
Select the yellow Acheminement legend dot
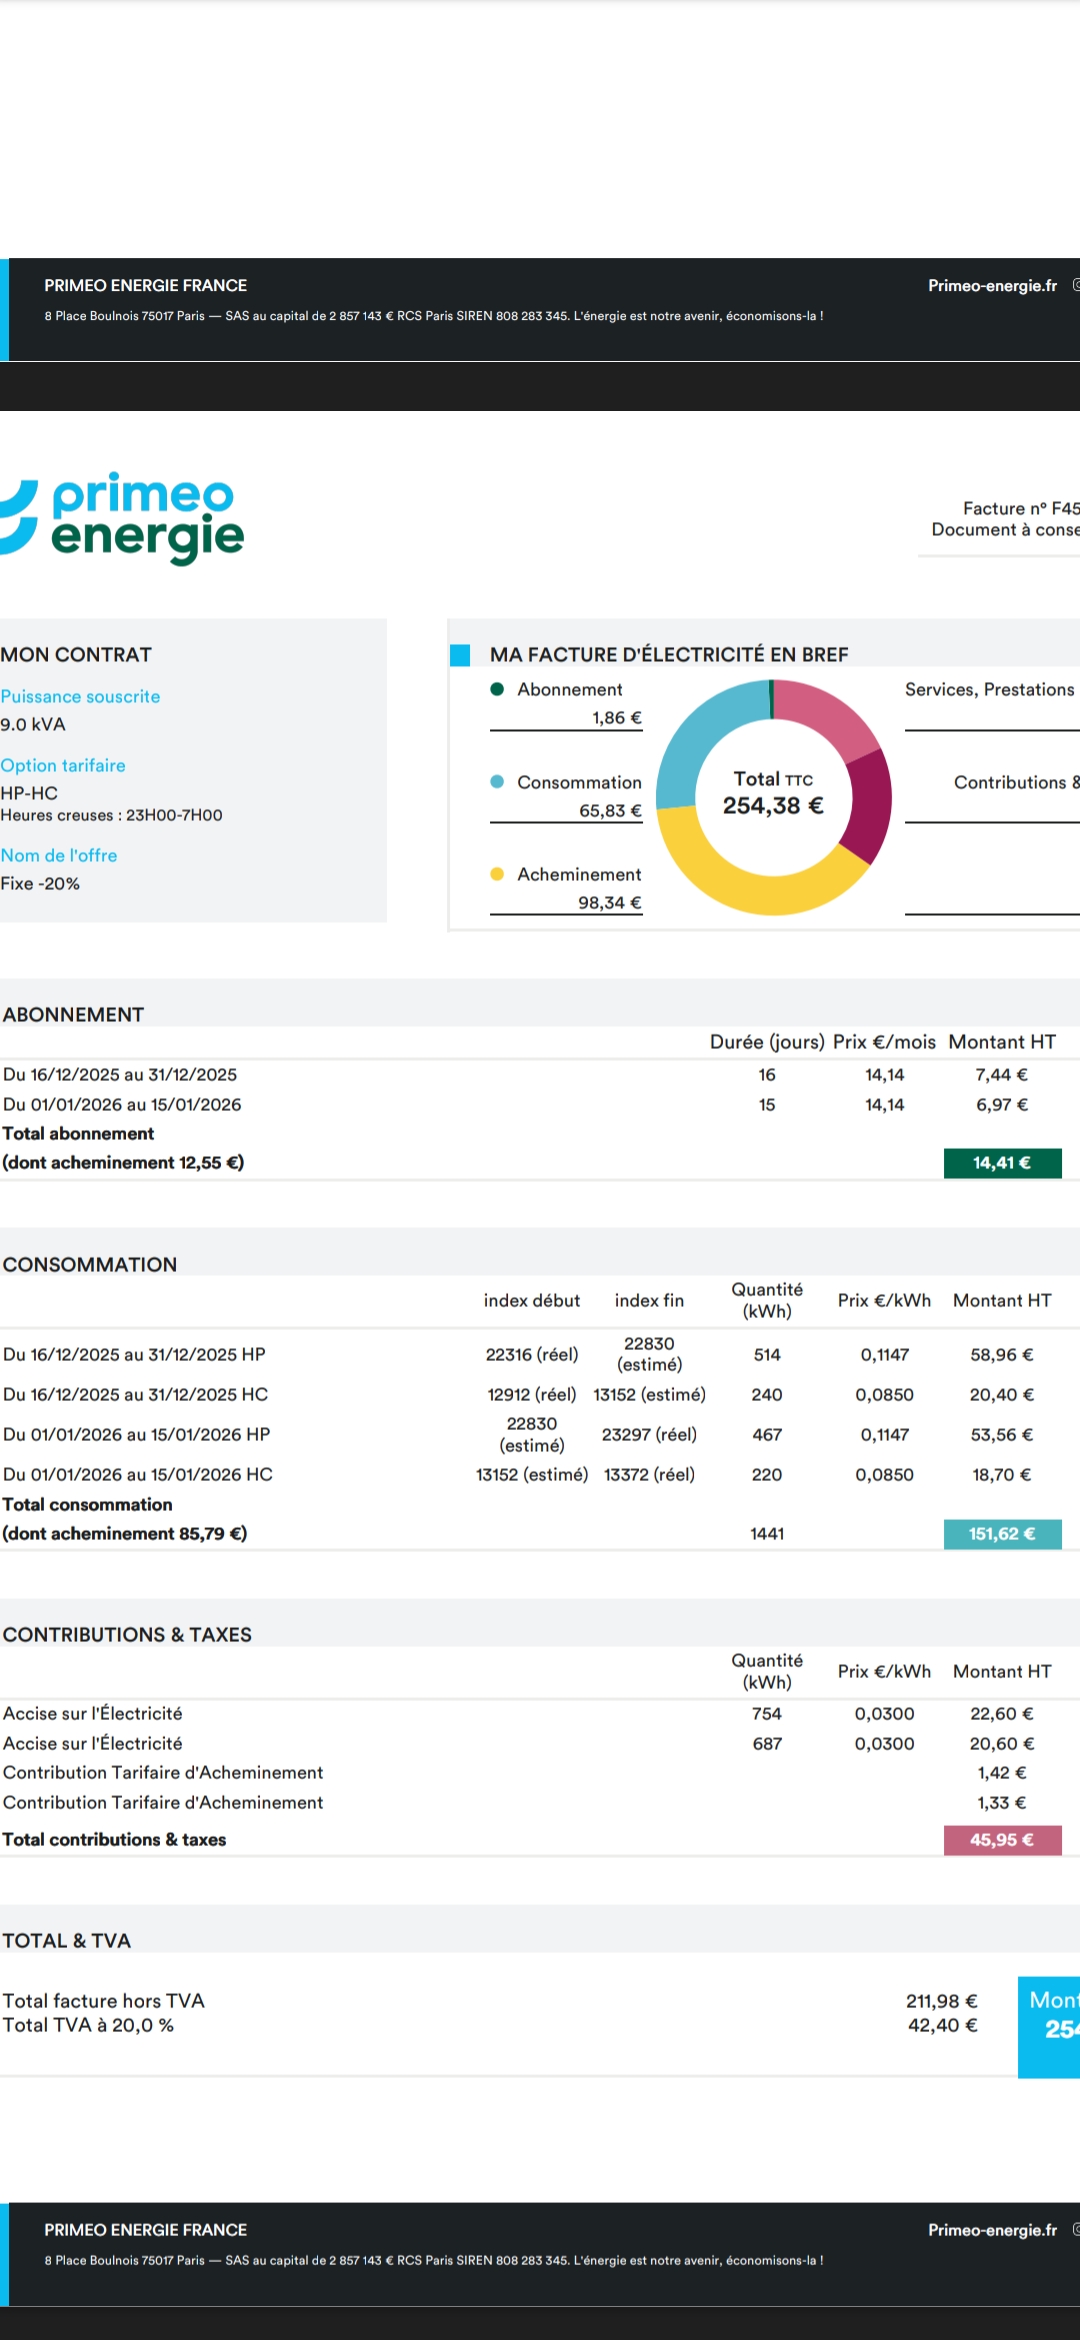click(497, 874)
